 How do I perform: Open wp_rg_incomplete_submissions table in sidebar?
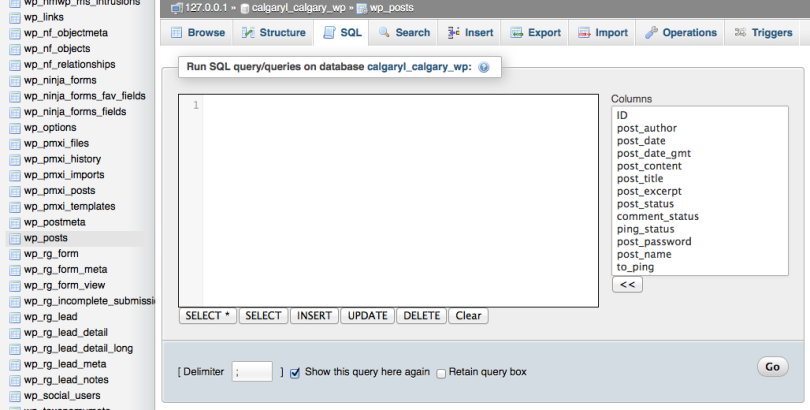[x=89, y=301]
